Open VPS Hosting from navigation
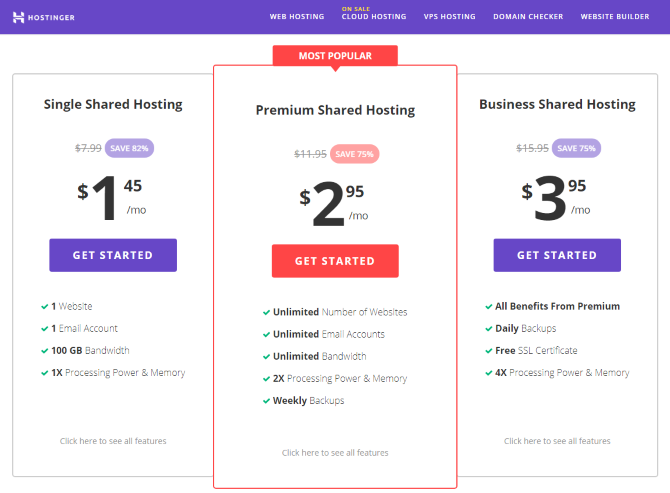 [x=449, y=17]
